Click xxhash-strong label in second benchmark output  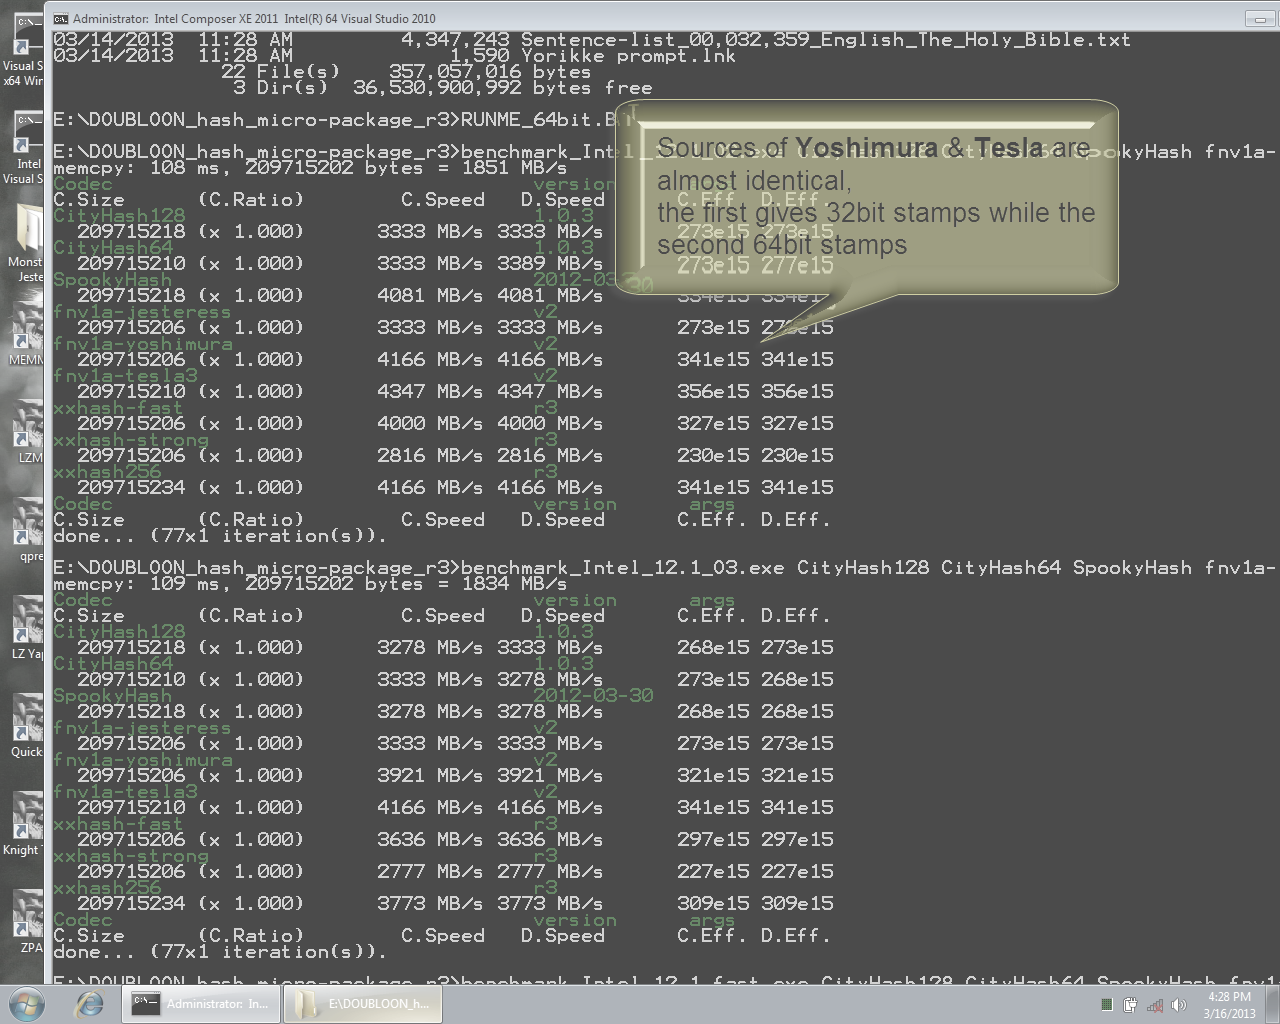pyautogui.click(x=130, y=856)
